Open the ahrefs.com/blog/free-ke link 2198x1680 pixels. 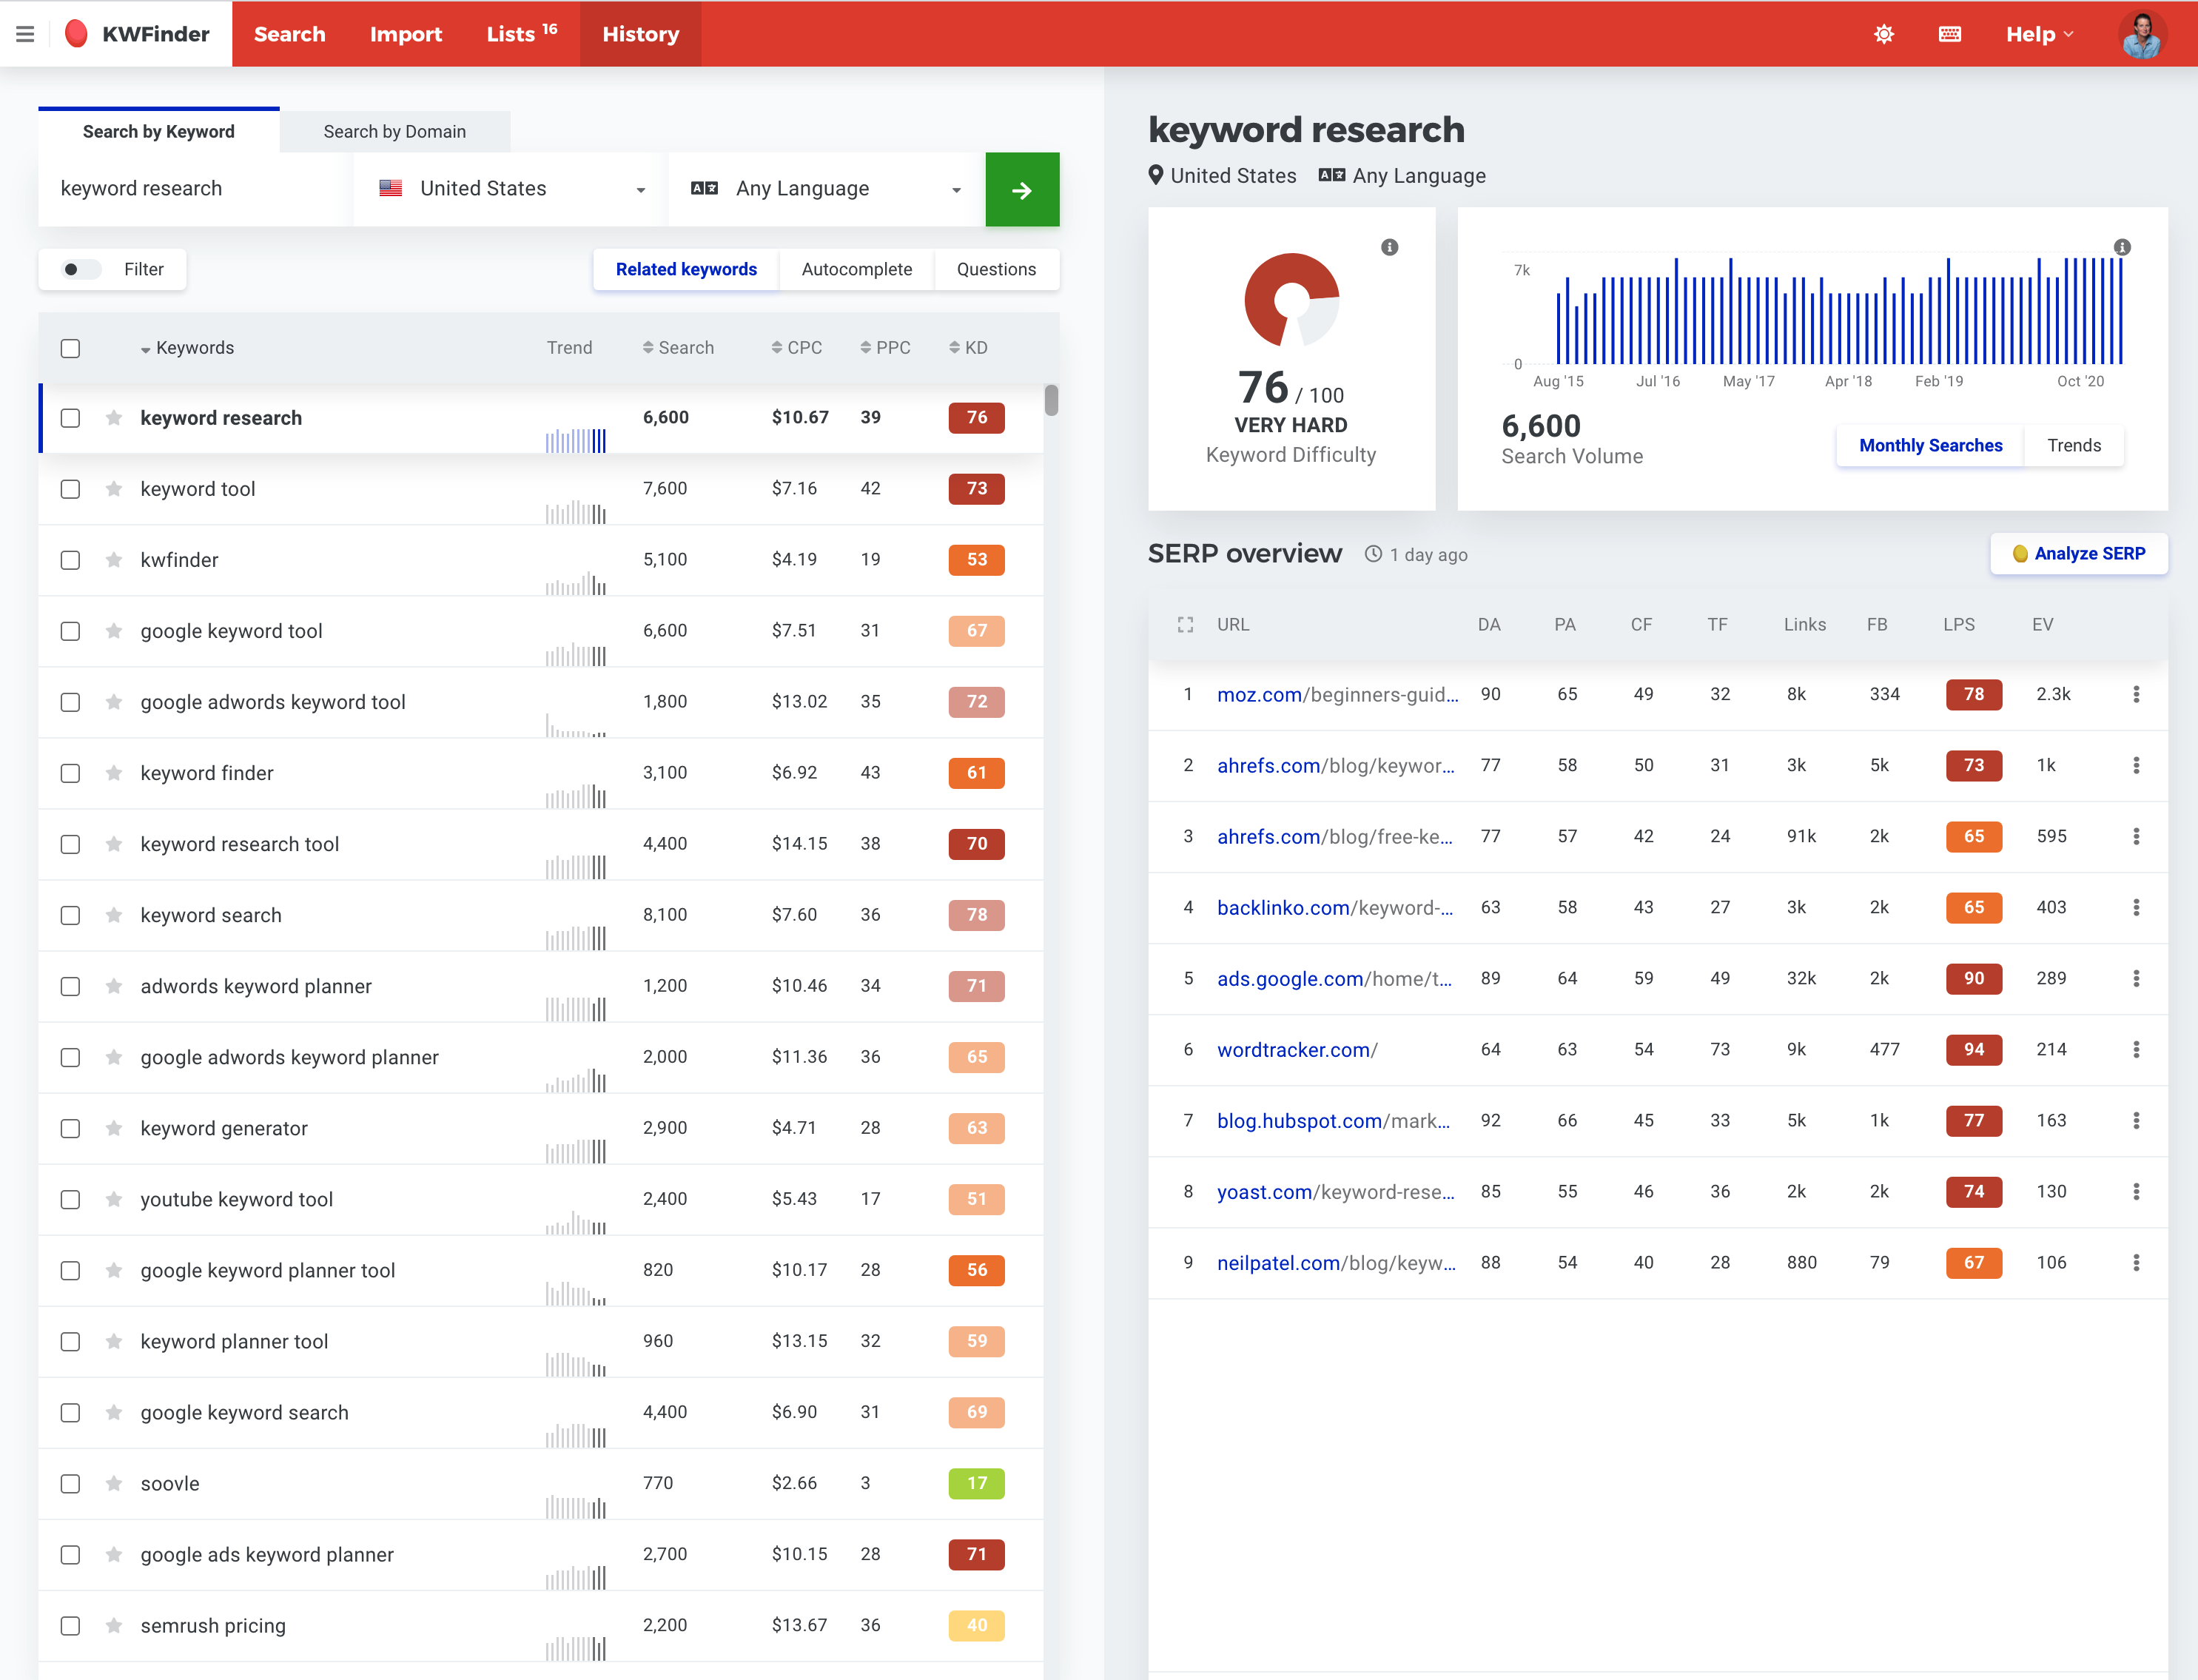coord(1336,836)
